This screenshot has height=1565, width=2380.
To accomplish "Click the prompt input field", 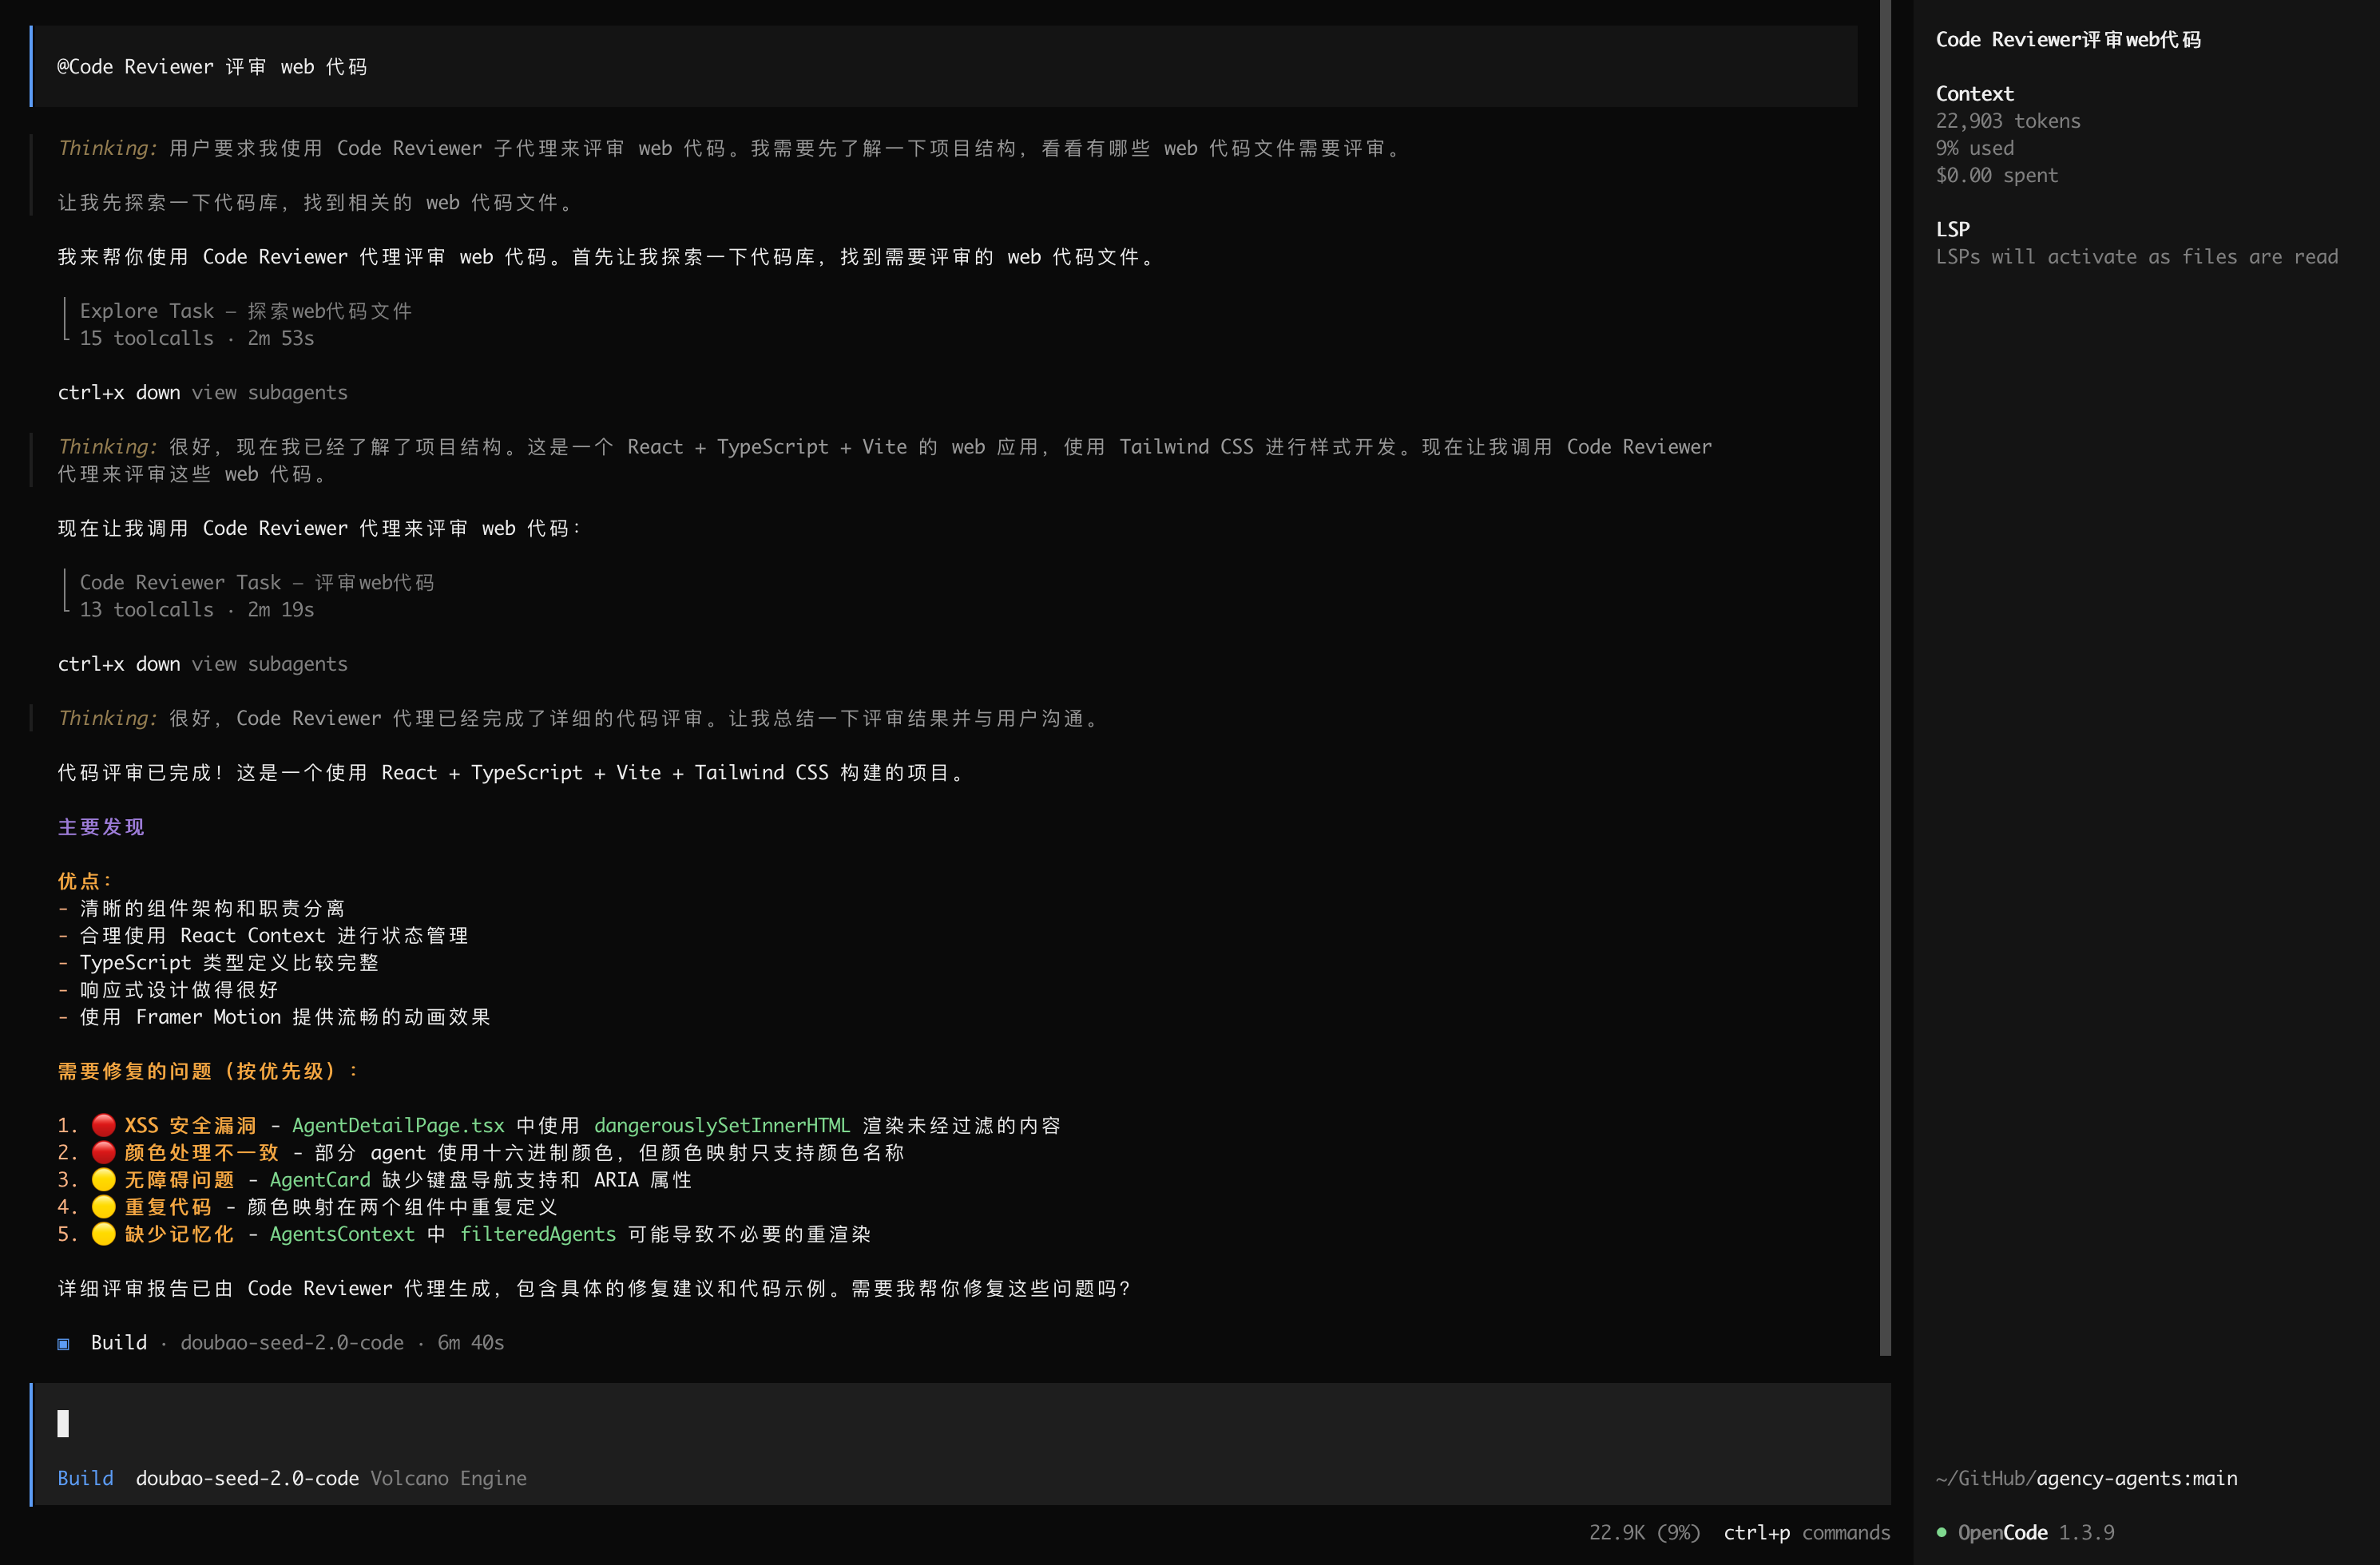I will (x=960, y=1423).
